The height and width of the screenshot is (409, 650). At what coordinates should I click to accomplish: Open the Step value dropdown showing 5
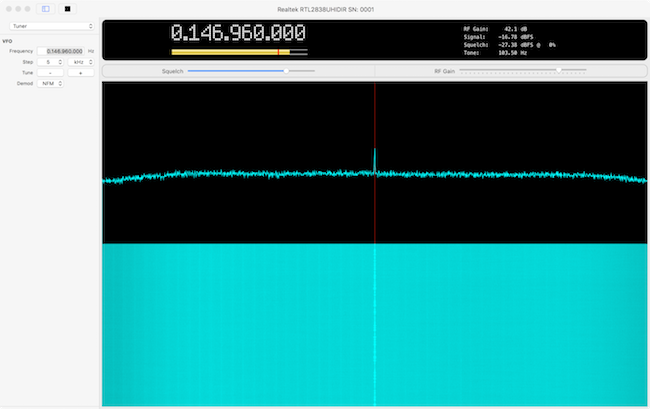pos(50,62)
